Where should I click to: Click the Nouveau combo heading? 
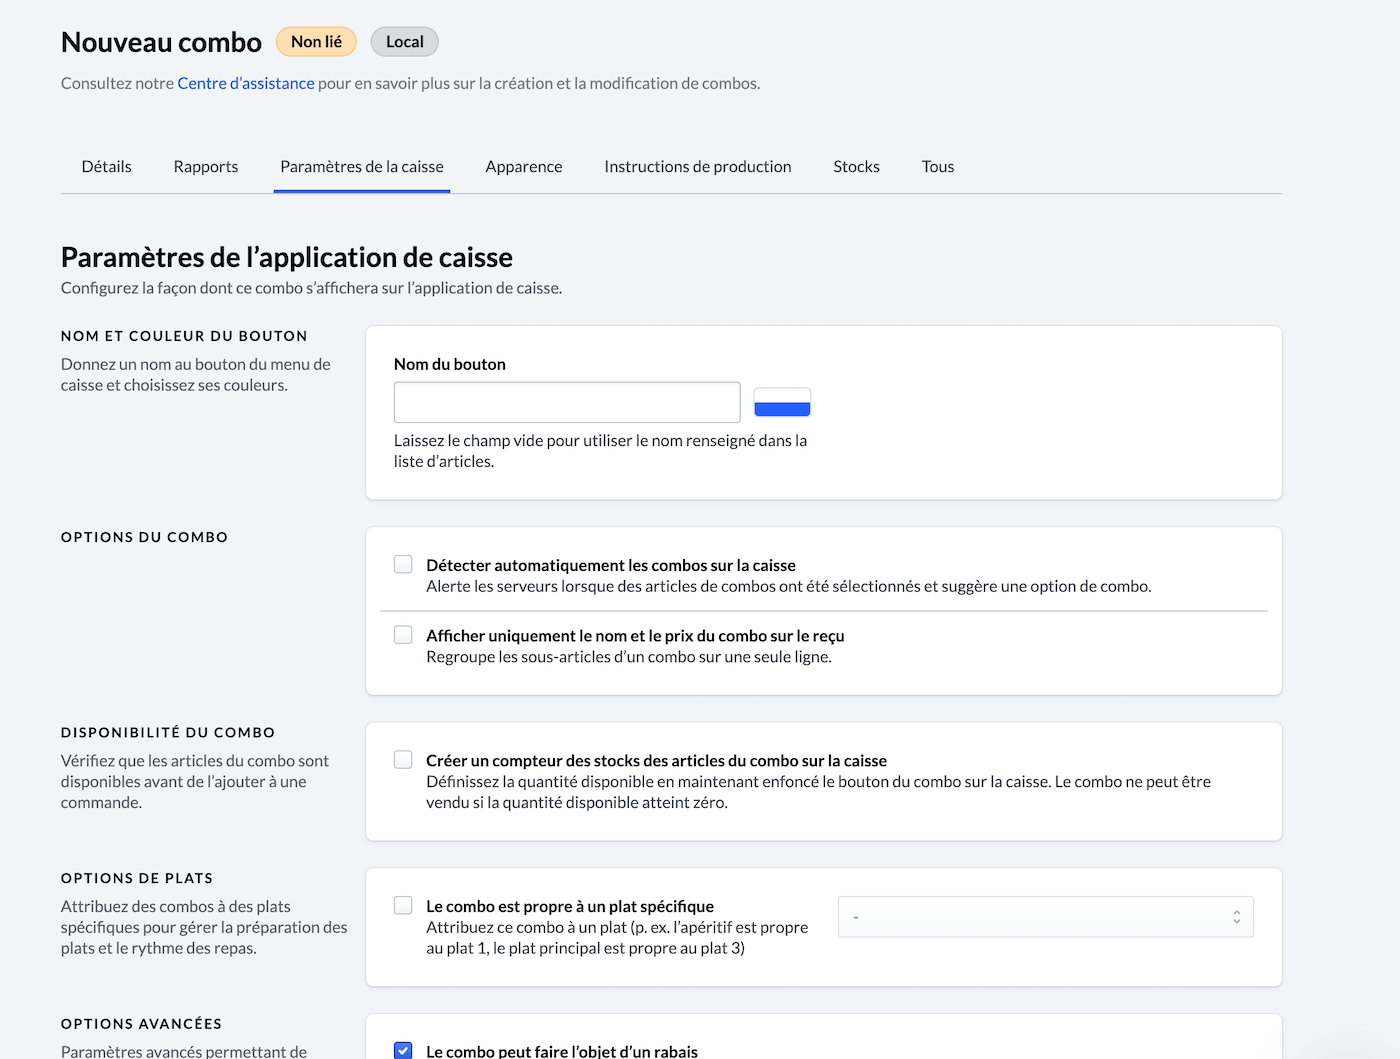[x=161, y=42]
